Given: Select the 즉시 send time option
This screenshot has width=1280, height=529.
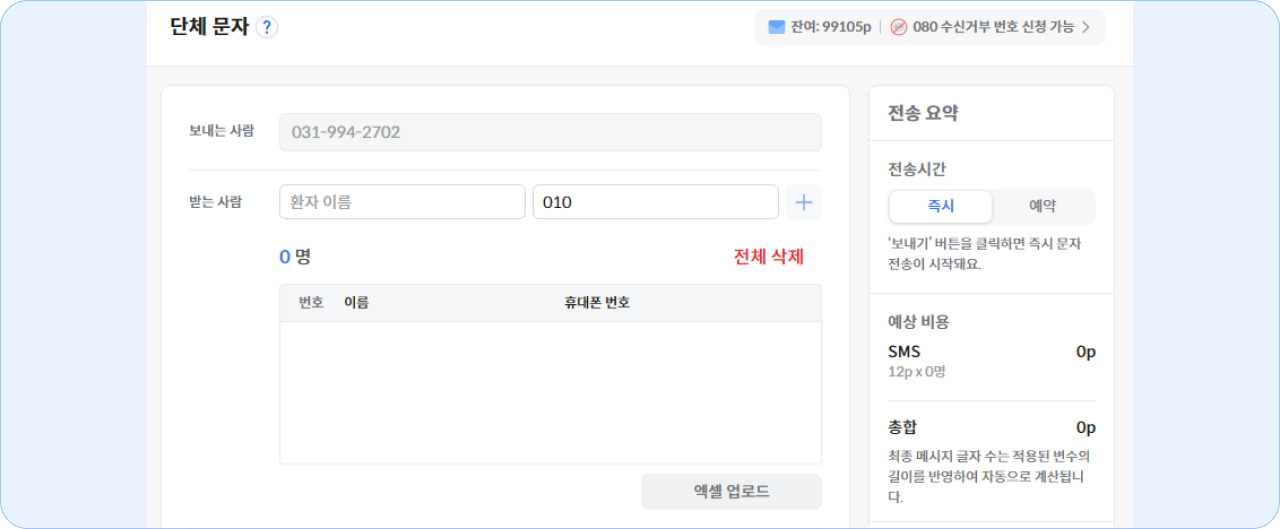Looking at the screenshot, I should pyautogui.click(x=940, y=206).
